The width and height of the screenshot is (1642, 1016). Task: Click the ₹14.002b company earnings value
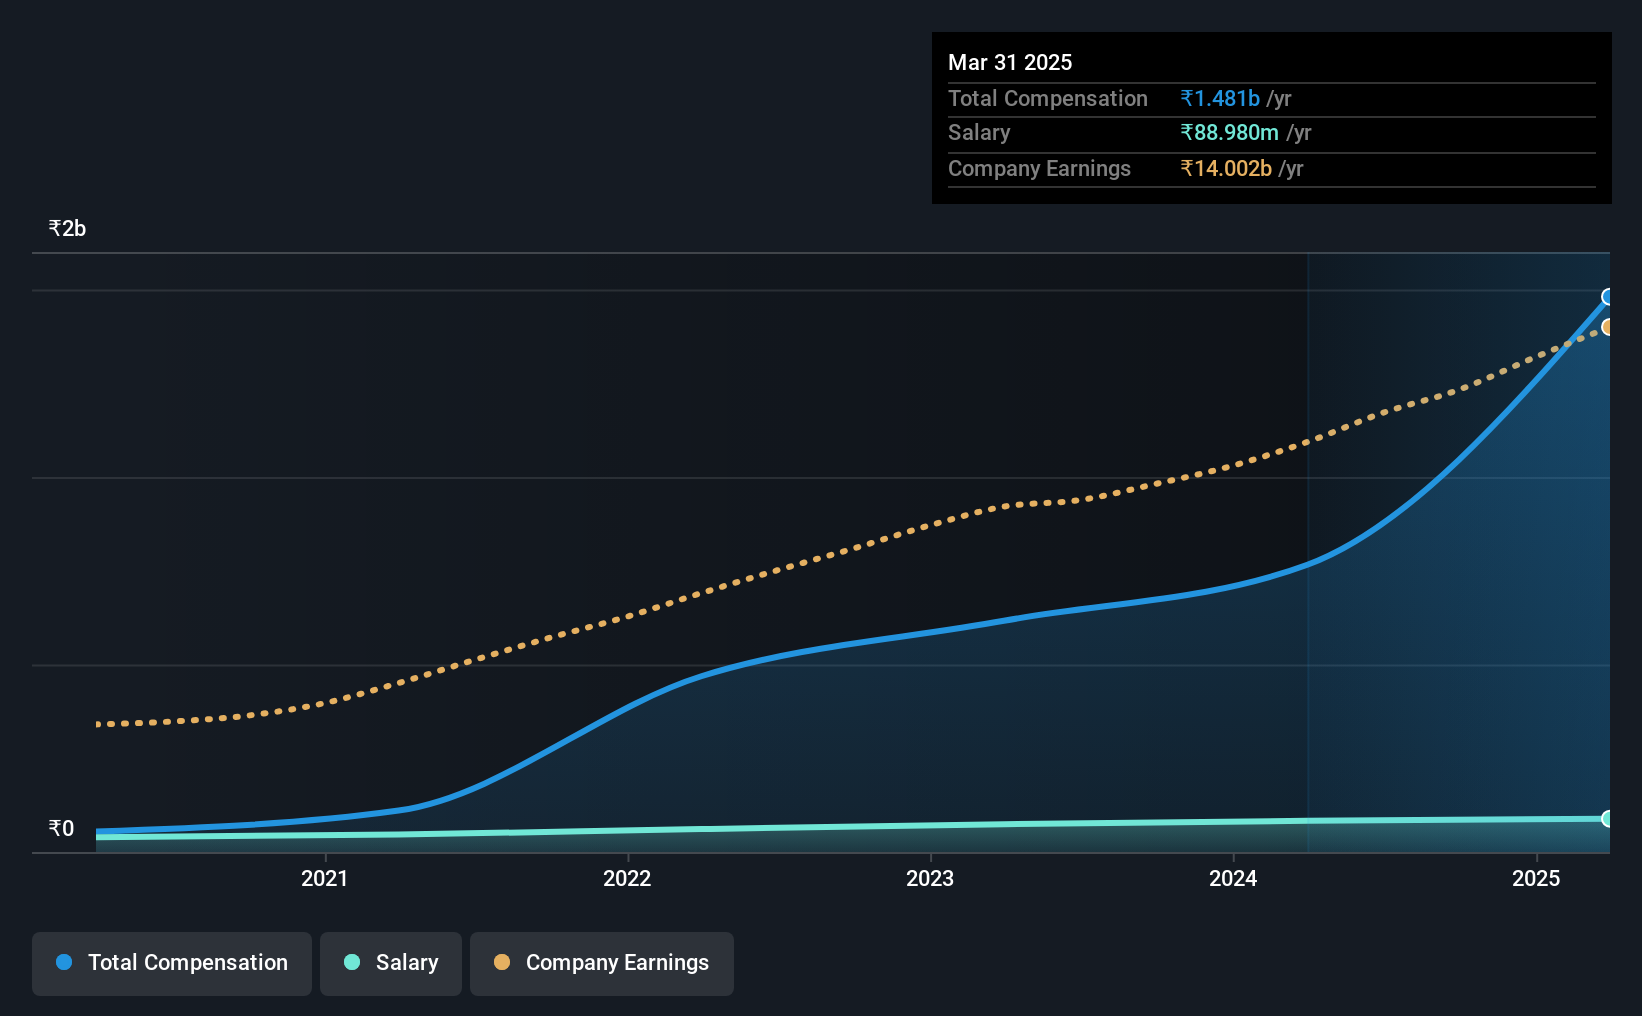click(1226, 168)
